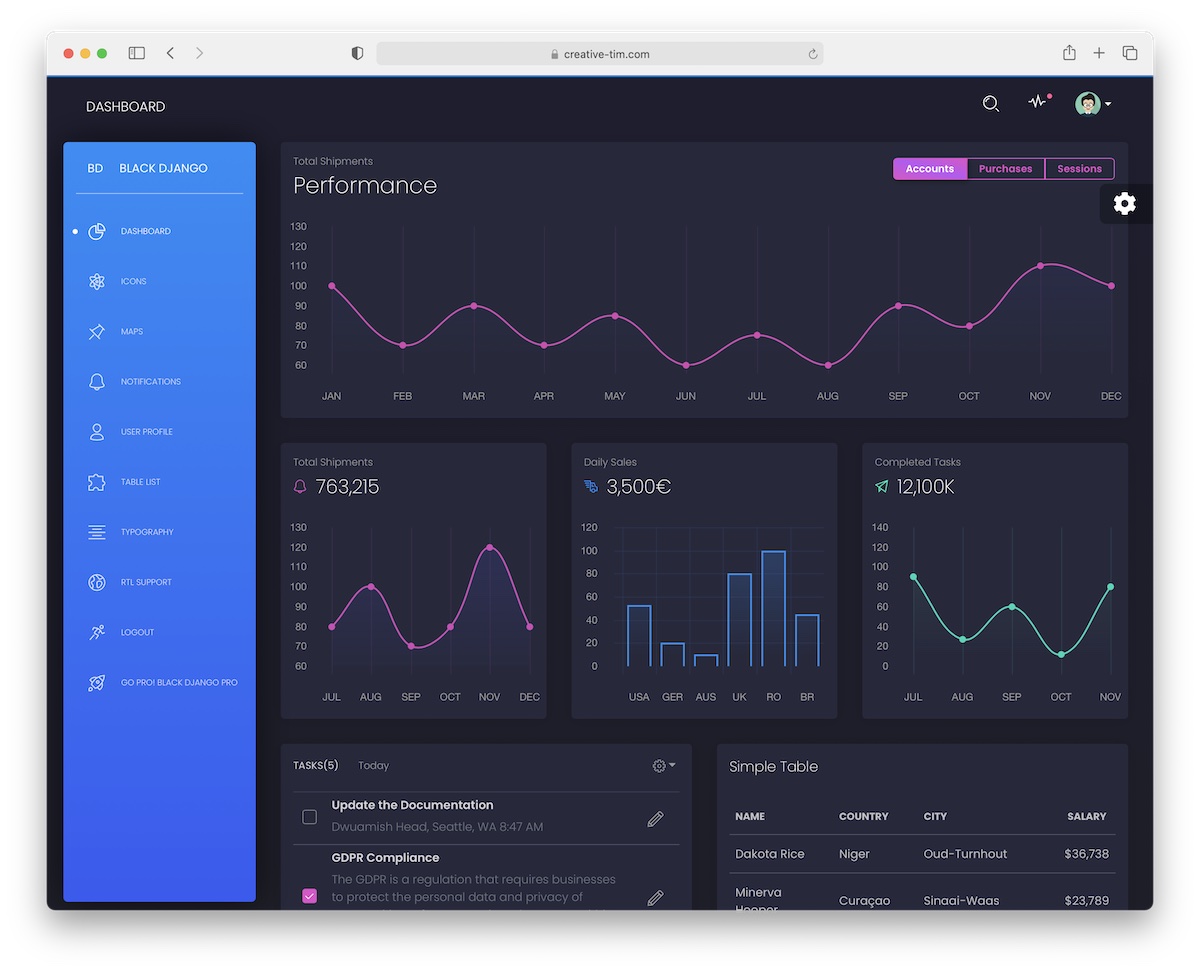Open the Dashboard pie-chart icon in sidebar

(x=96, y=231)
